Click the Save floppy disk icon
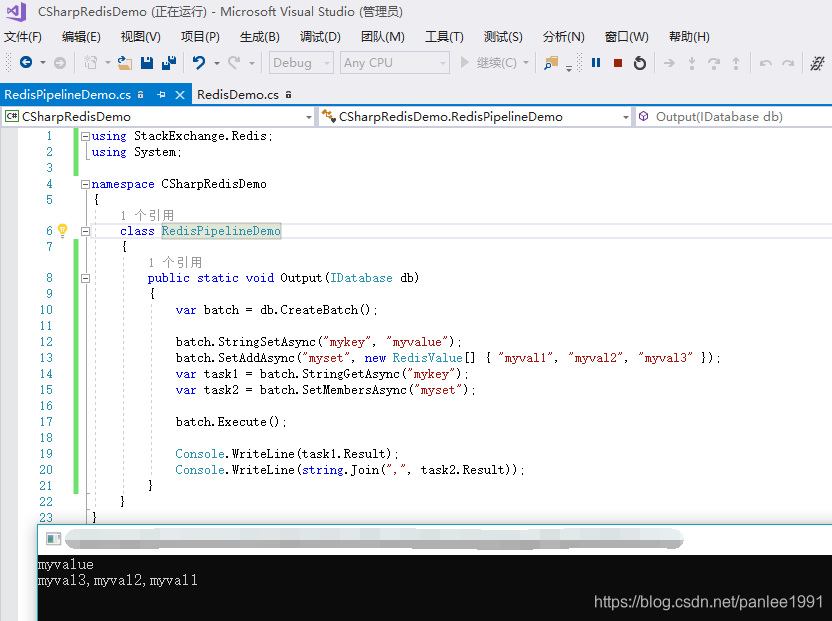Image resolution: width=832 pixels, height=621 pixels. point(147,63)
